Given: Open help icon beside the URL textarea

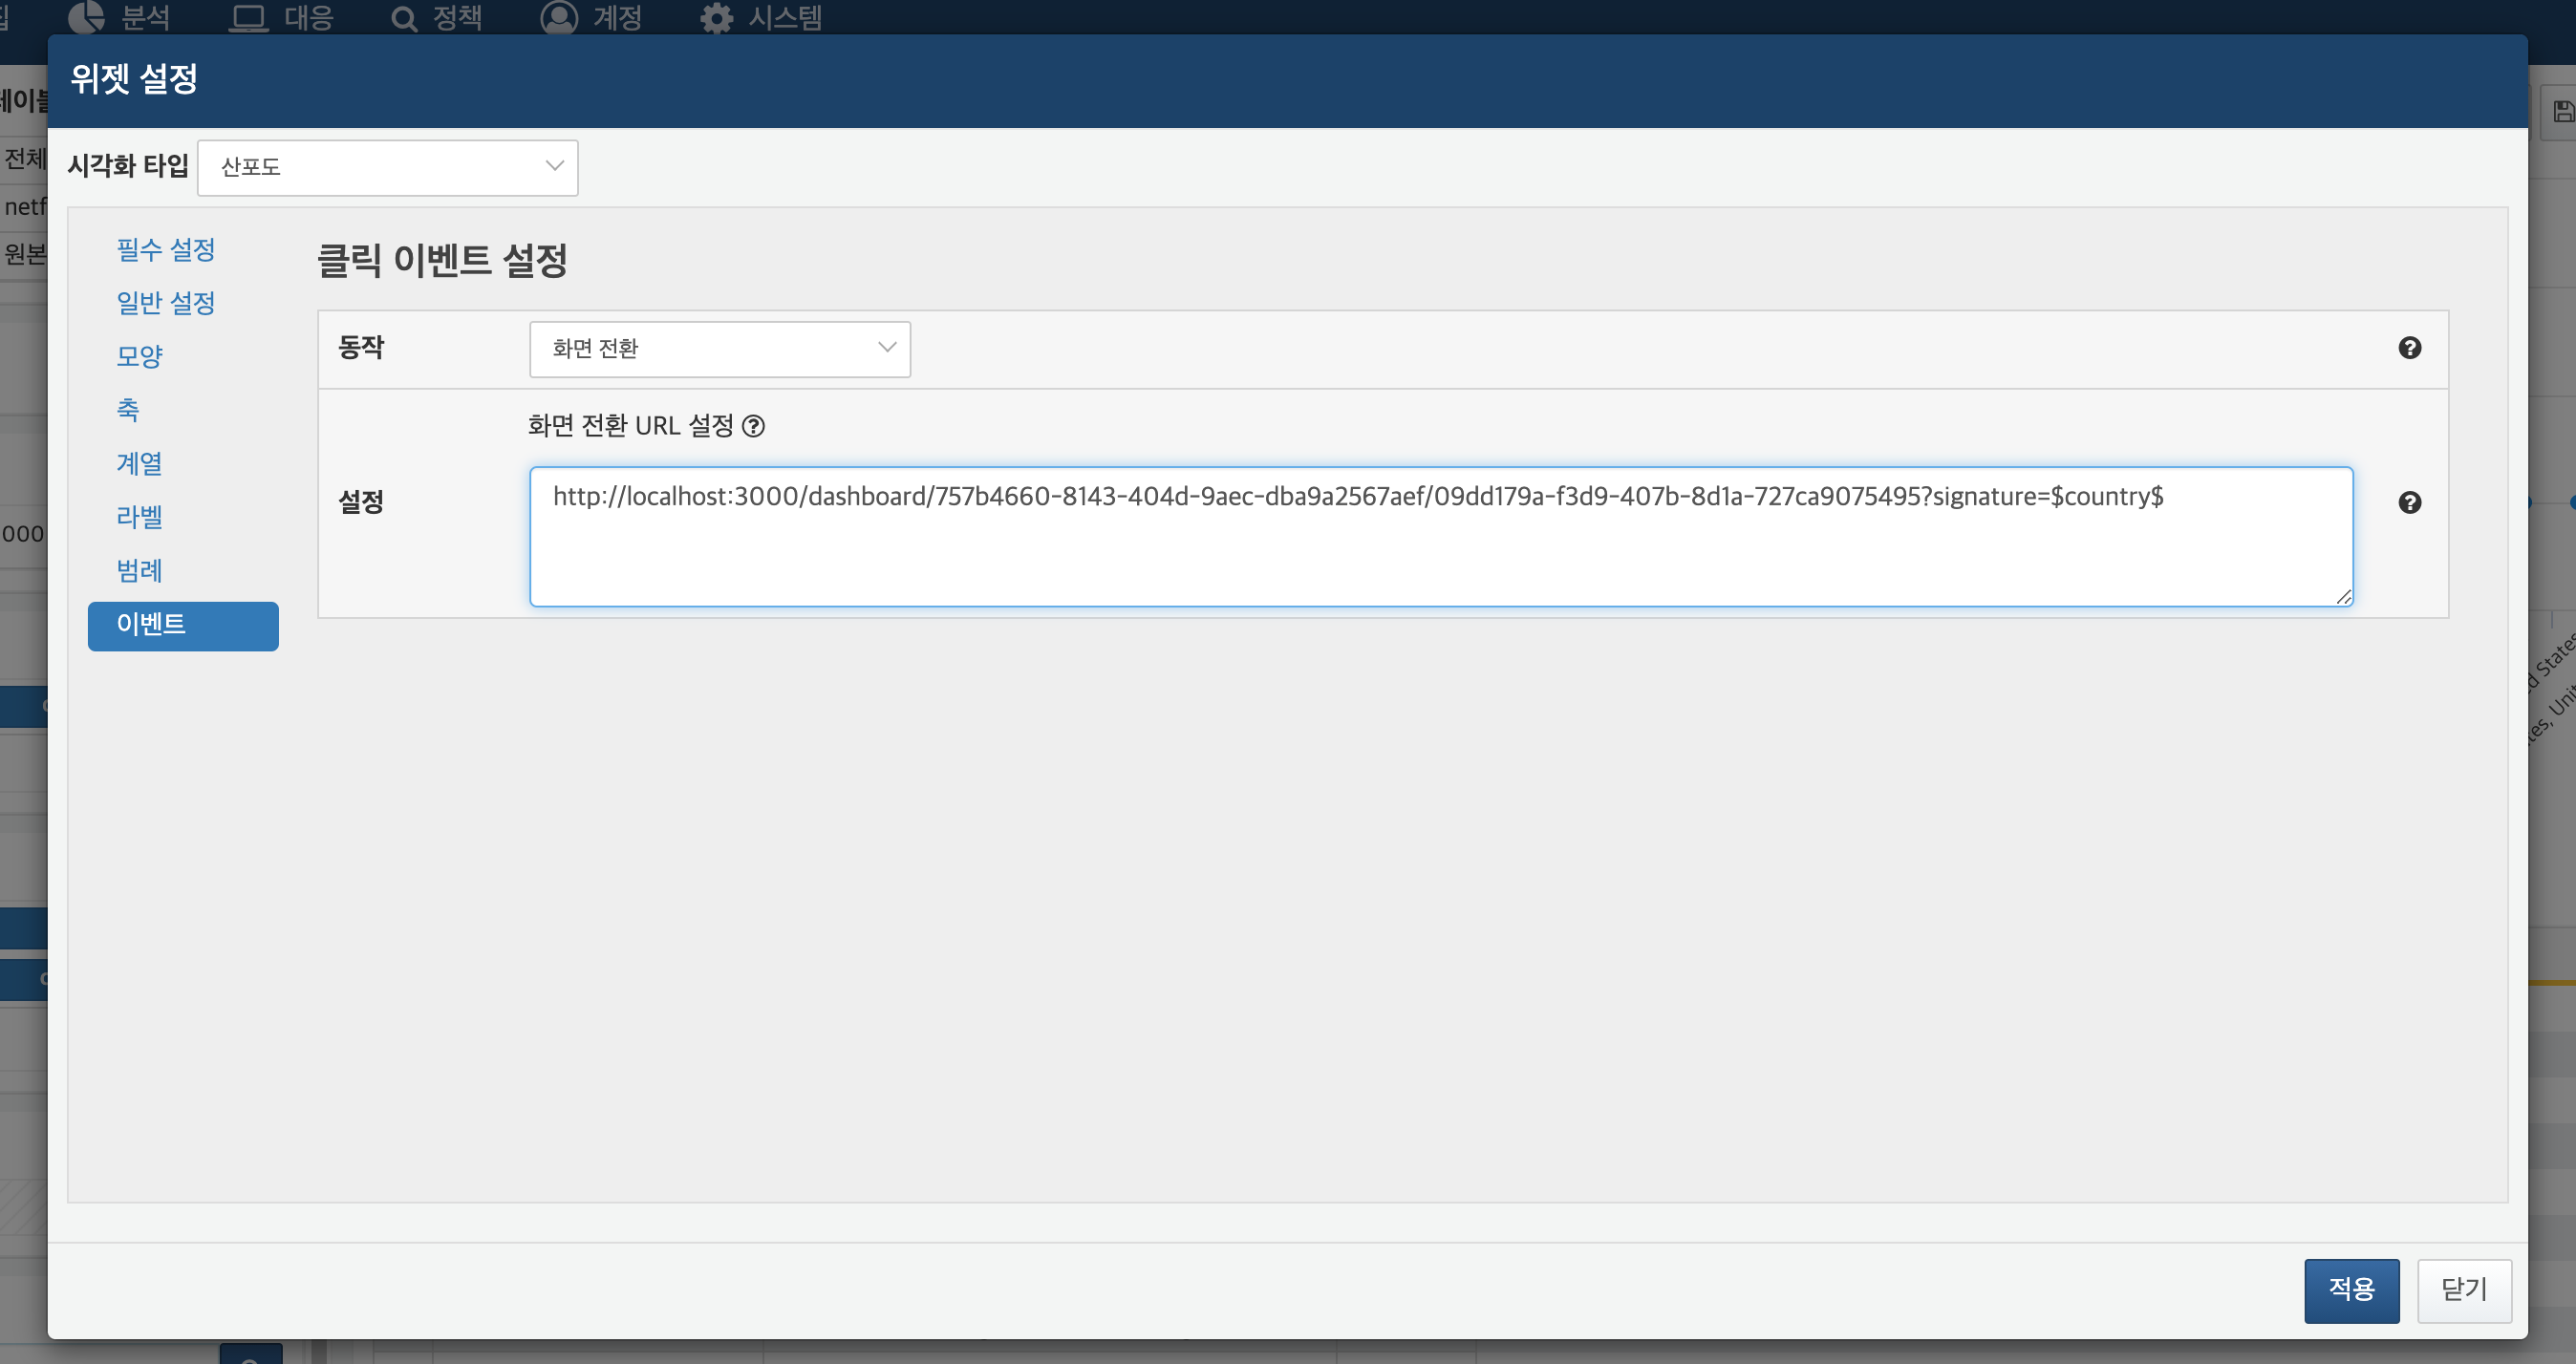Looking at the screenshot, I should click(x=2409, y=503).
